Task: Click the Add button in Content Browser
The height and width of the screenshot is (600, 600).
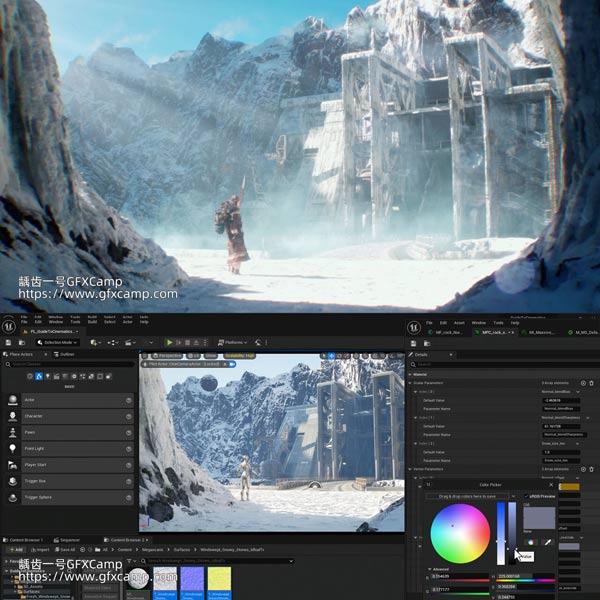Action: (16, 549)
